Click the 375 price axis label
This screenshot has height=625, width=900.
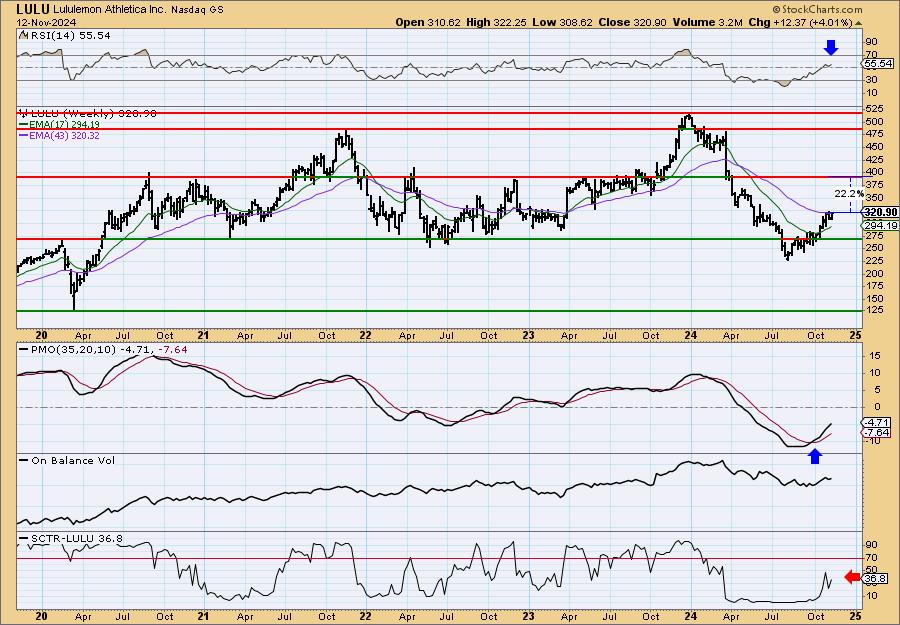tap(874, 184)
